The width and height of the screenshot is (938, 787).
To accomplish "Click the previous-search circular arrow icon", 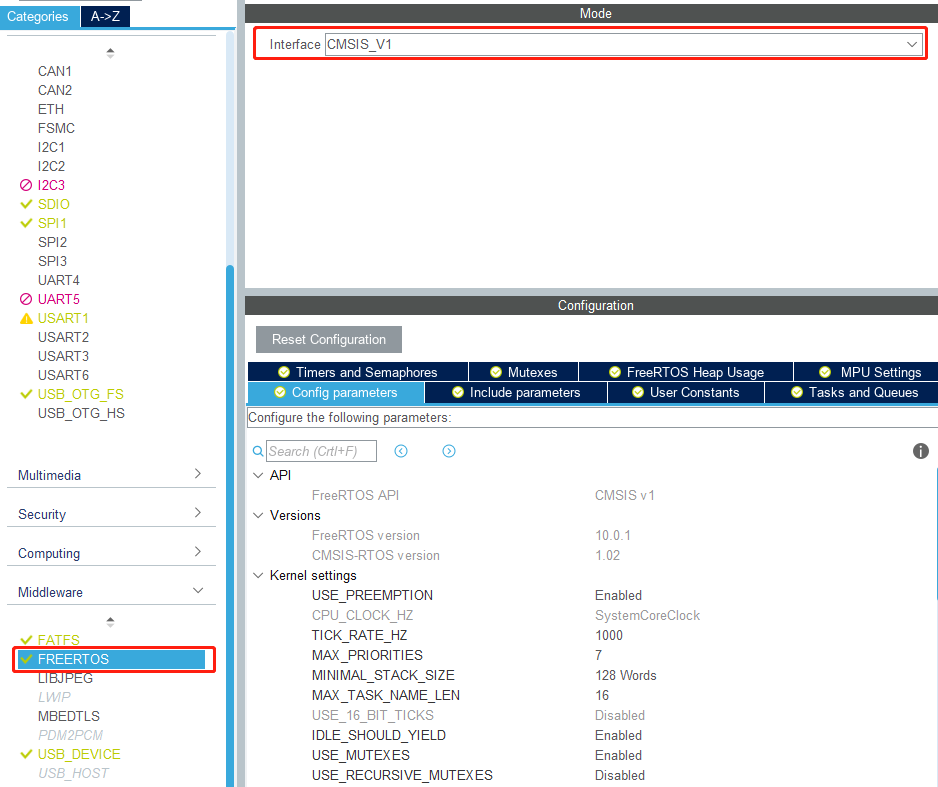I will pyautogui.click(x=401, y=451).
